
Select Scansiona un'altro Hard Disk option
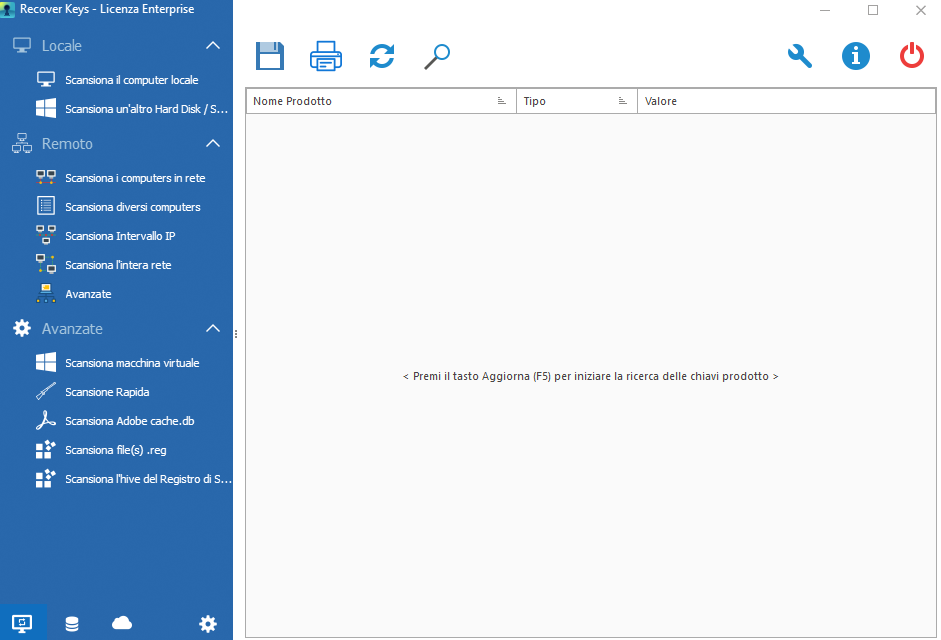pos(146,109)
